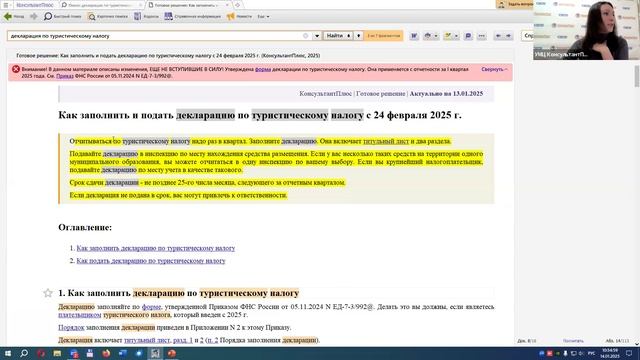
Task: Click the add bookmark icon
Action: [x=448, y=36]
